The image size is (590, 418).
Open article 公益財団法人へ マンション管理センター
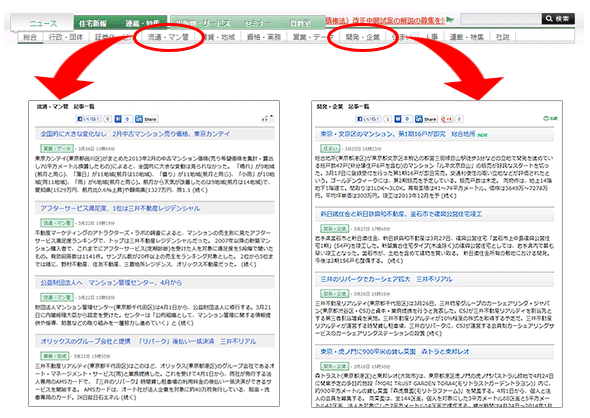pyautogui.click(x=111, y=283)
